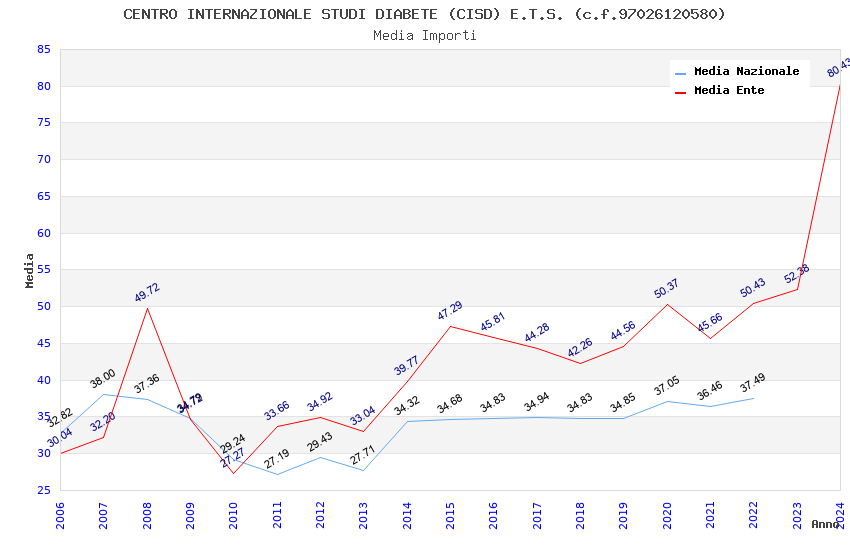The height and width of the screenshot is (550, 850).
Task: Click the 2010 x-axis year label
Action: tap(233, 515)
